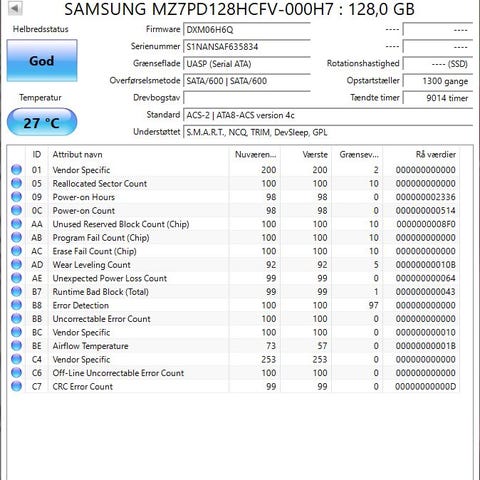Select status icon for Off-Line Uncorrectable Error Count
The width and height of the screenshot is (480, 480).
coord(16,373)
